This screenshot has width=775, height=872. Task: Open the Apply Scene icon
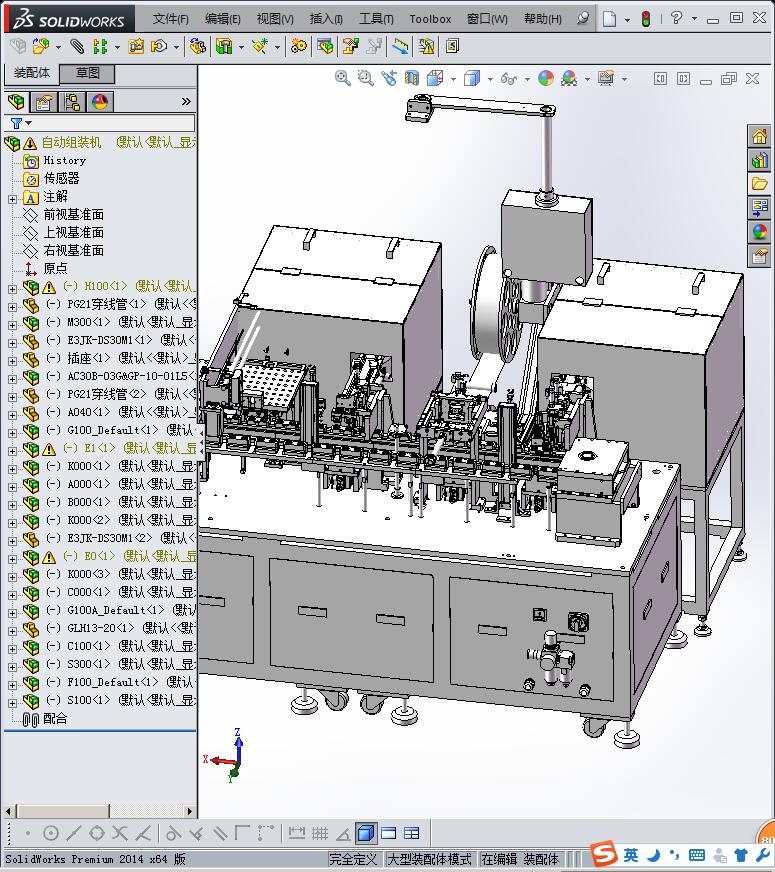(569, 78)
